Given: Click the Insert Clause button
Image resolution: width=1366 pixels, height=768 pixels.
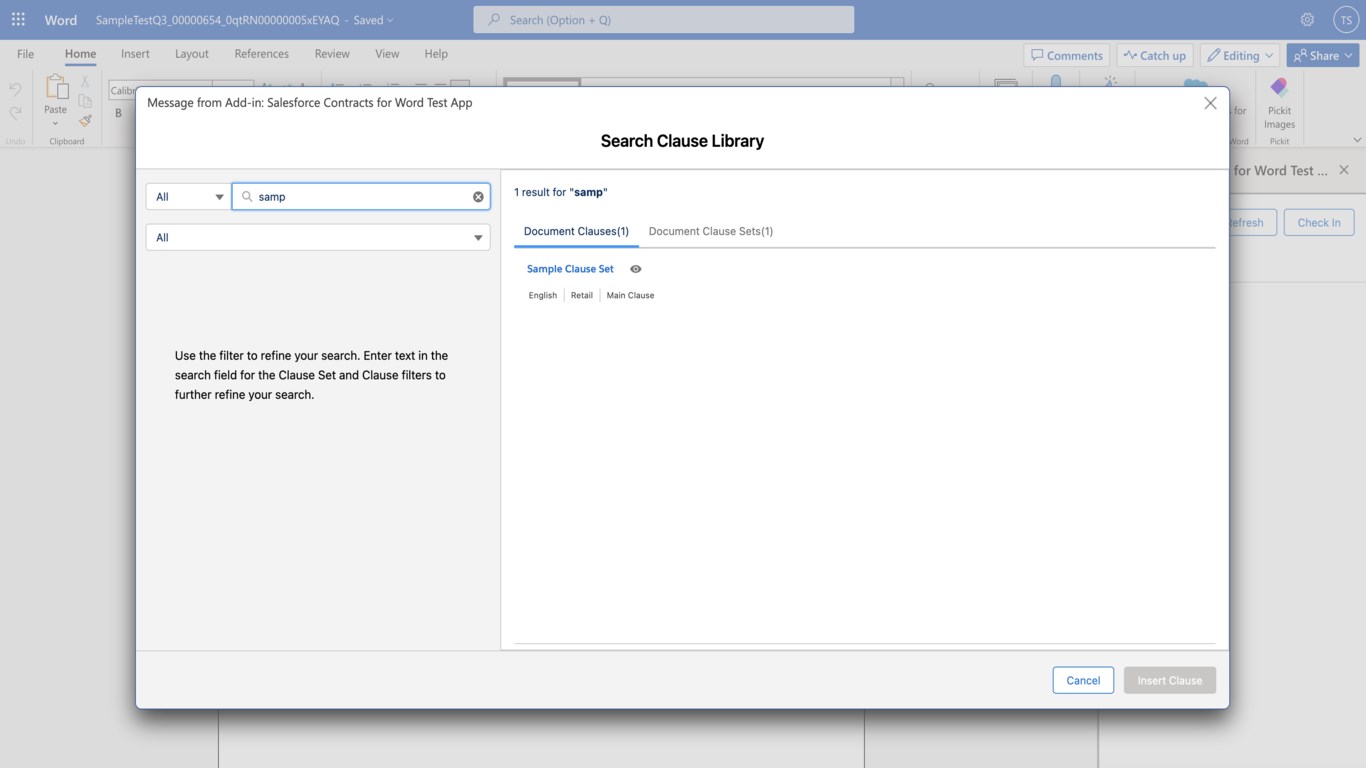Looking at the screenshot, I should pos(1170,680).
